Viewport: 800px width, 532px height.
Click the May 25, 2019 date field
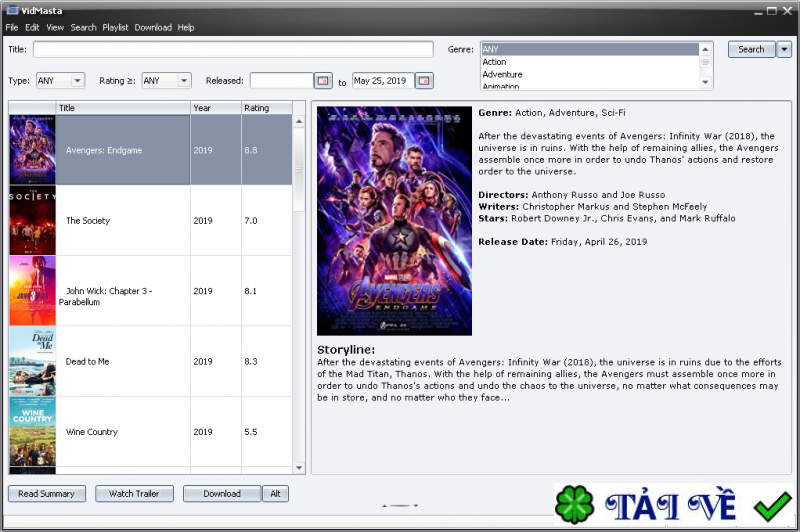383,81
